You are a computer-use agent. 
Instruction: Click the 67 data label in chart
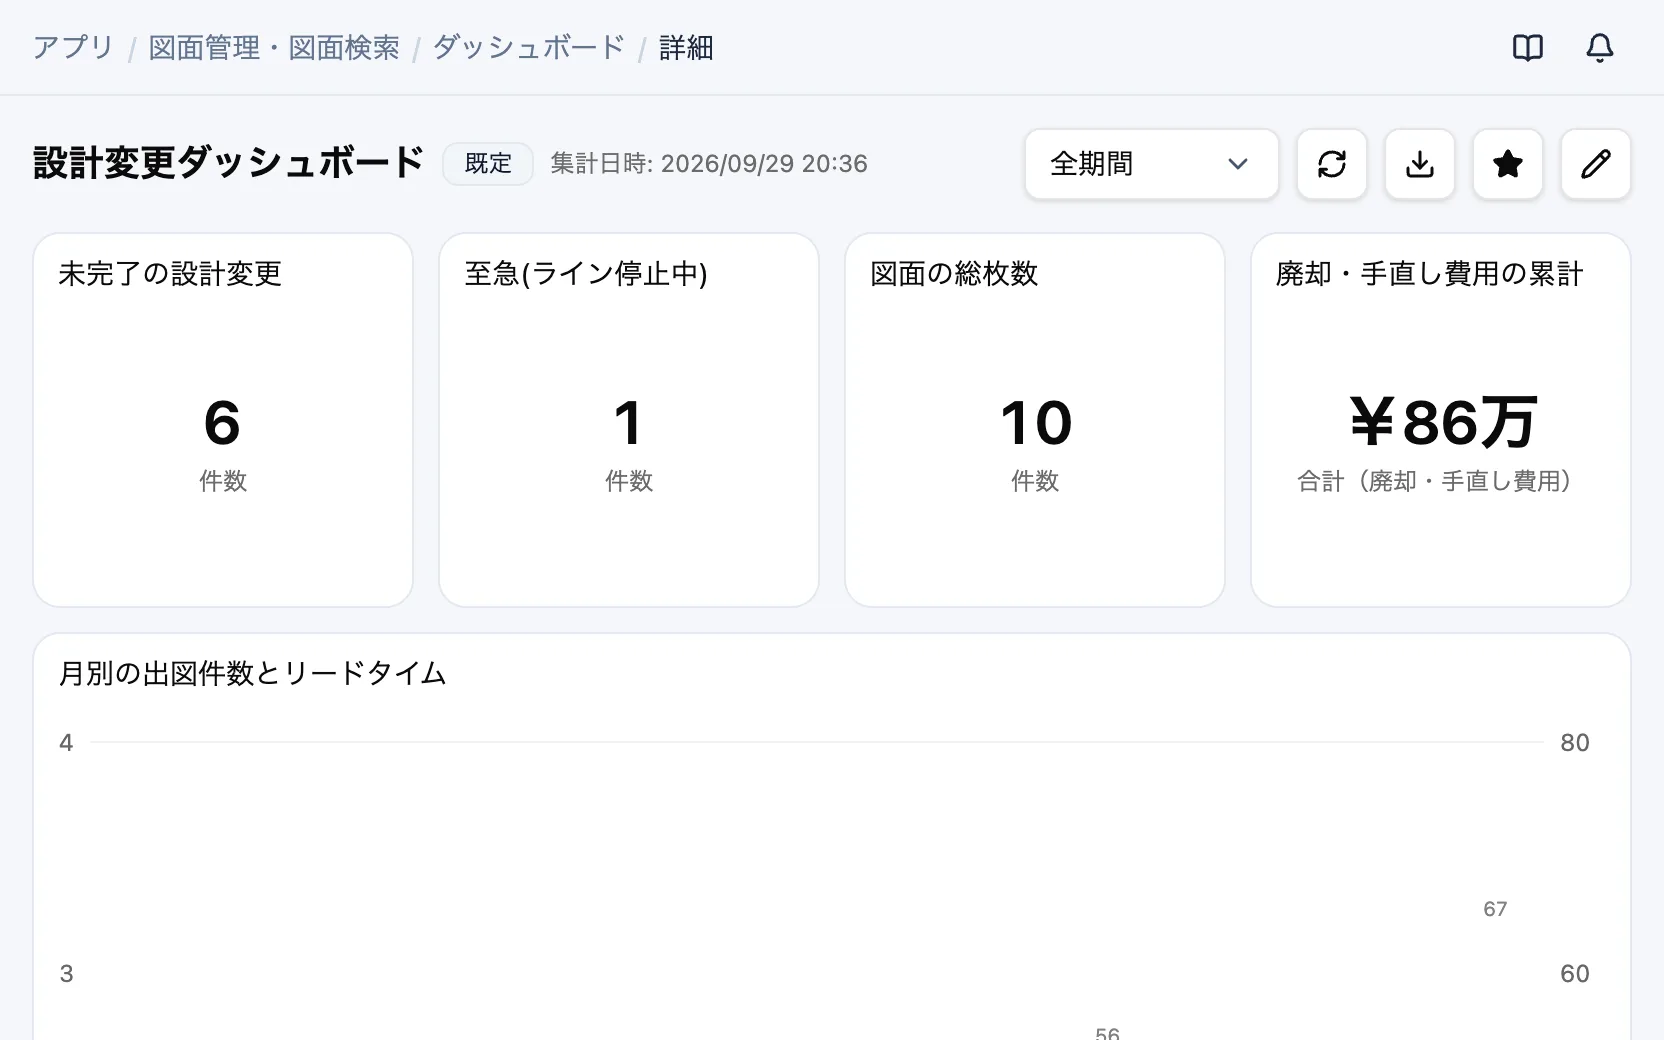pos(1495,909)
